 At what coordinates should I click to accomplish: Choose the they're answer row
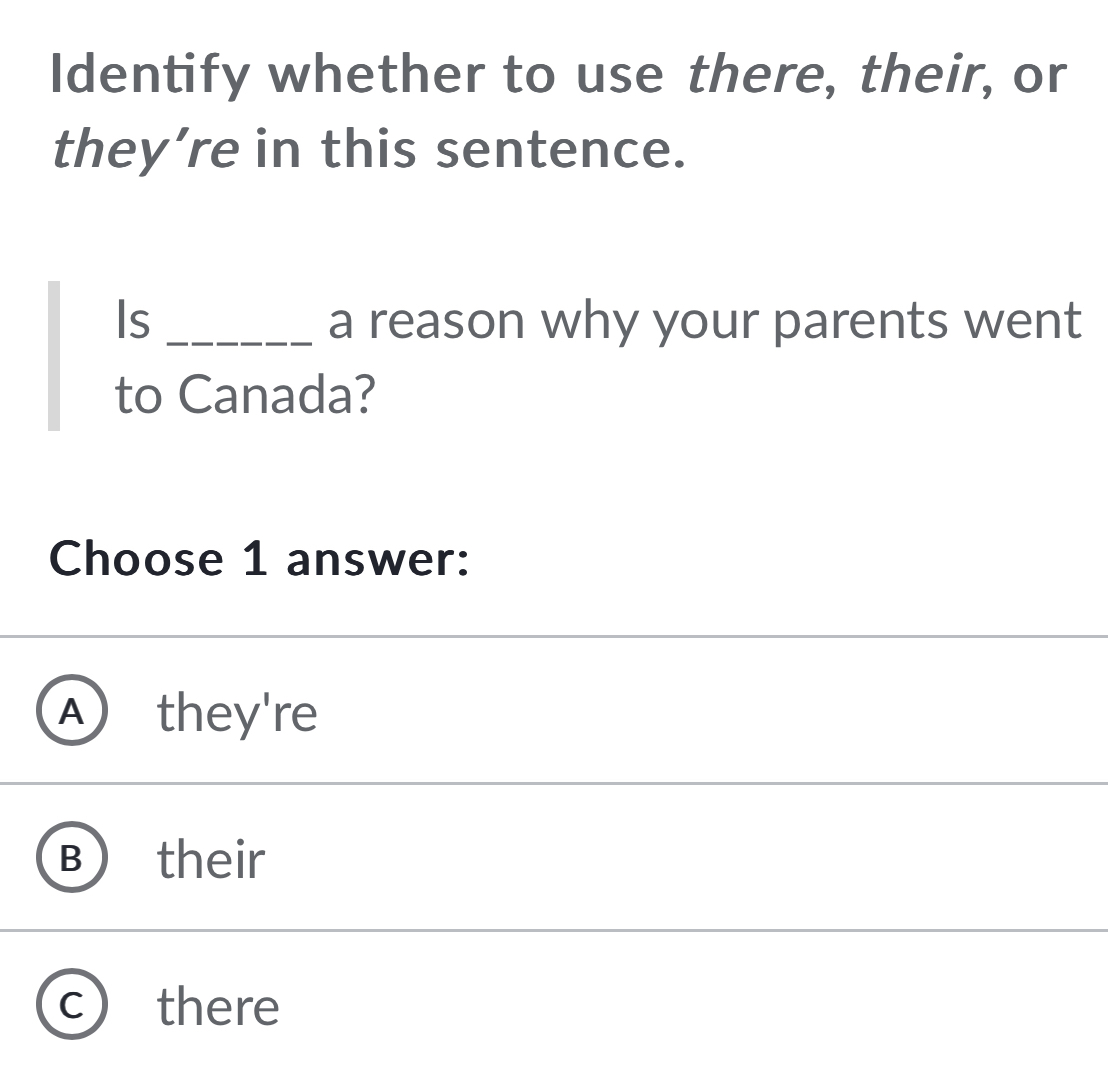[400, 712]
